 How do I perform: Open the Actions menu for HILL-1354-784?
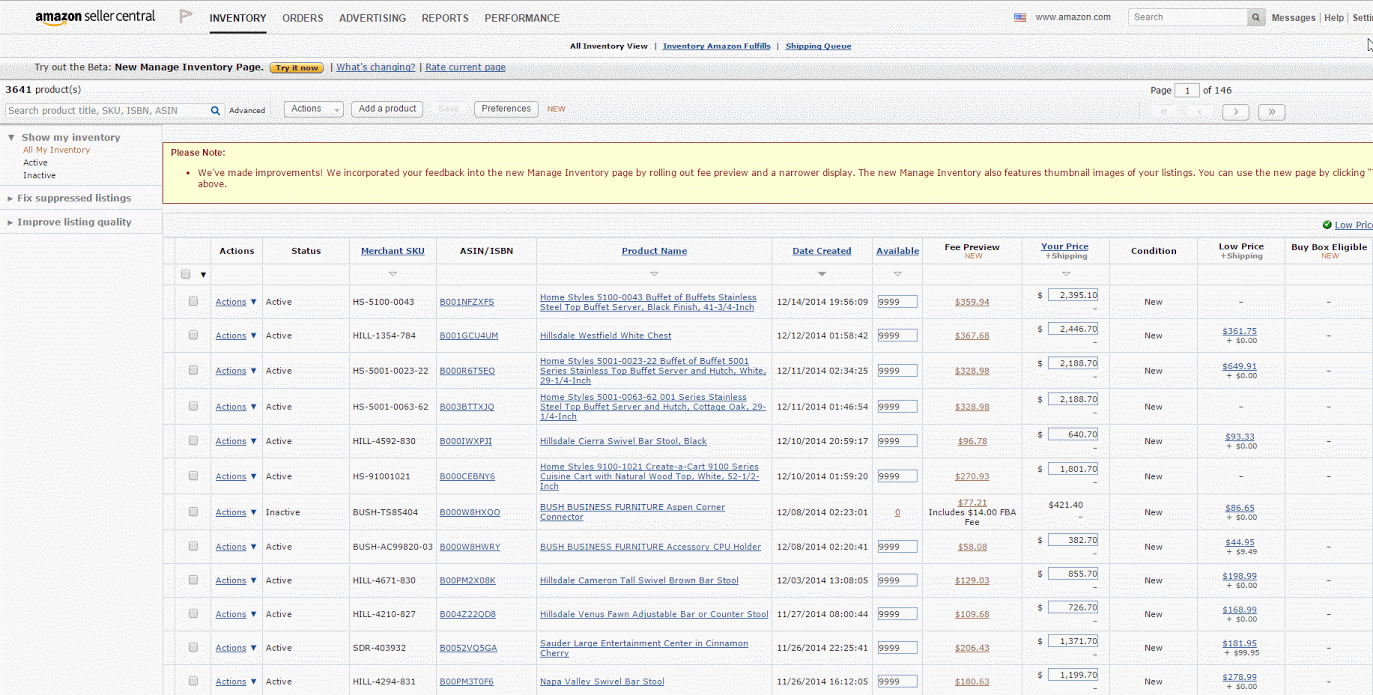click(236, 336)
